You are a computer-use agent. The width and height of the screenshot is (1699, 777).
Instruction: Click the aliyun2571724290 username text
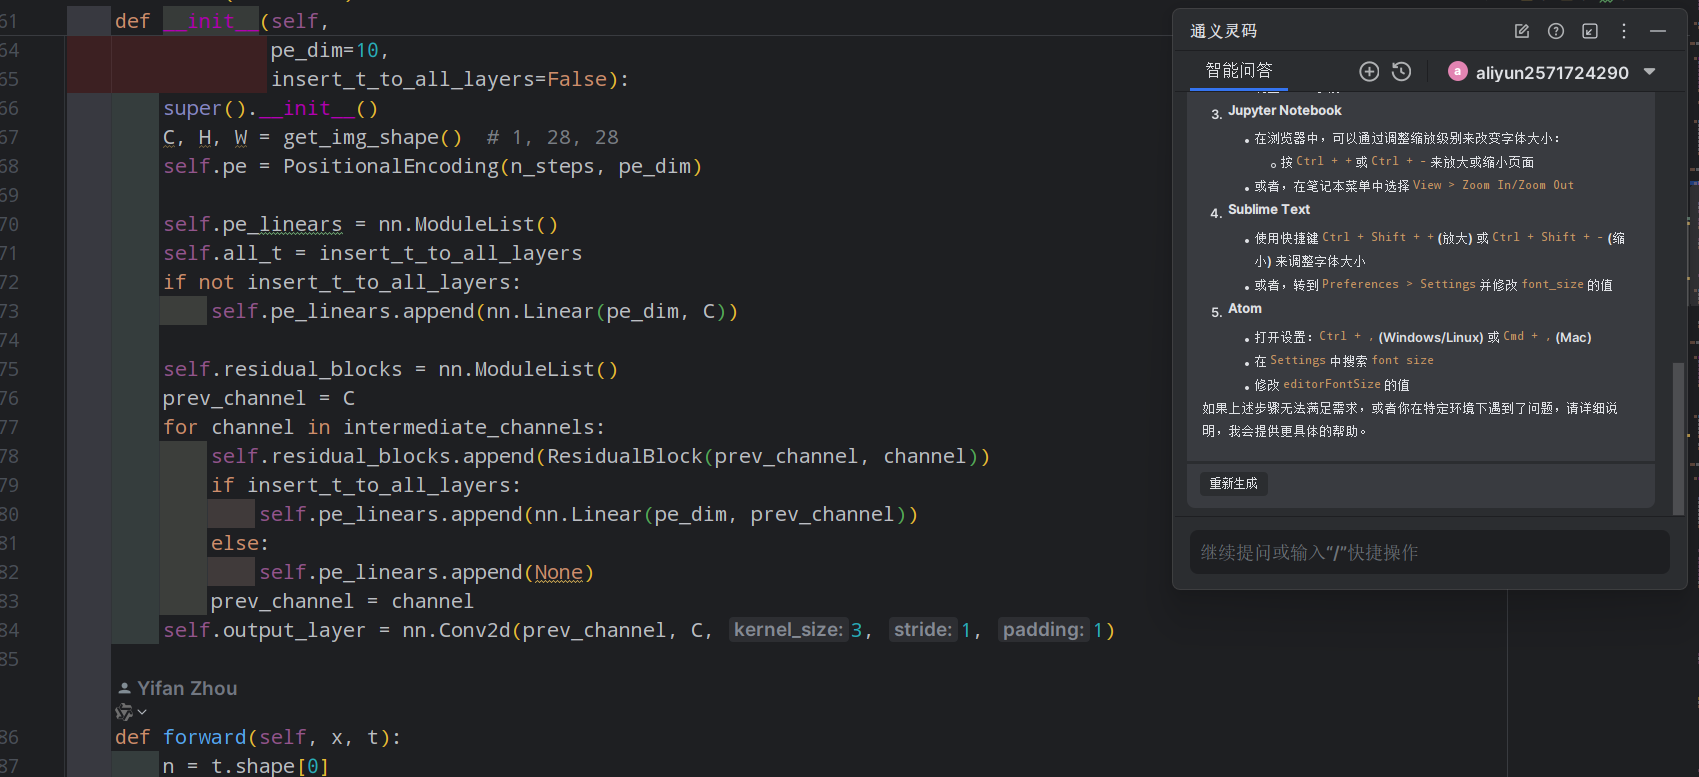[x=1552, y=72]
